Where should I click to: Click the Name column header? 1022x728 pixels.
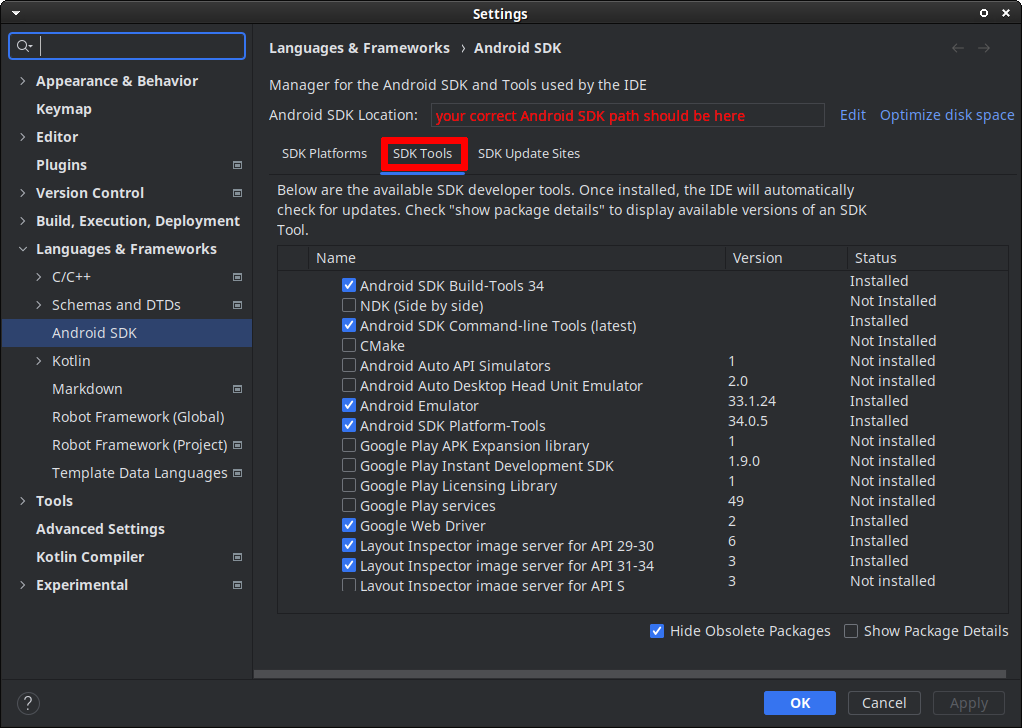pyautogui.click(x=517, y=258)
